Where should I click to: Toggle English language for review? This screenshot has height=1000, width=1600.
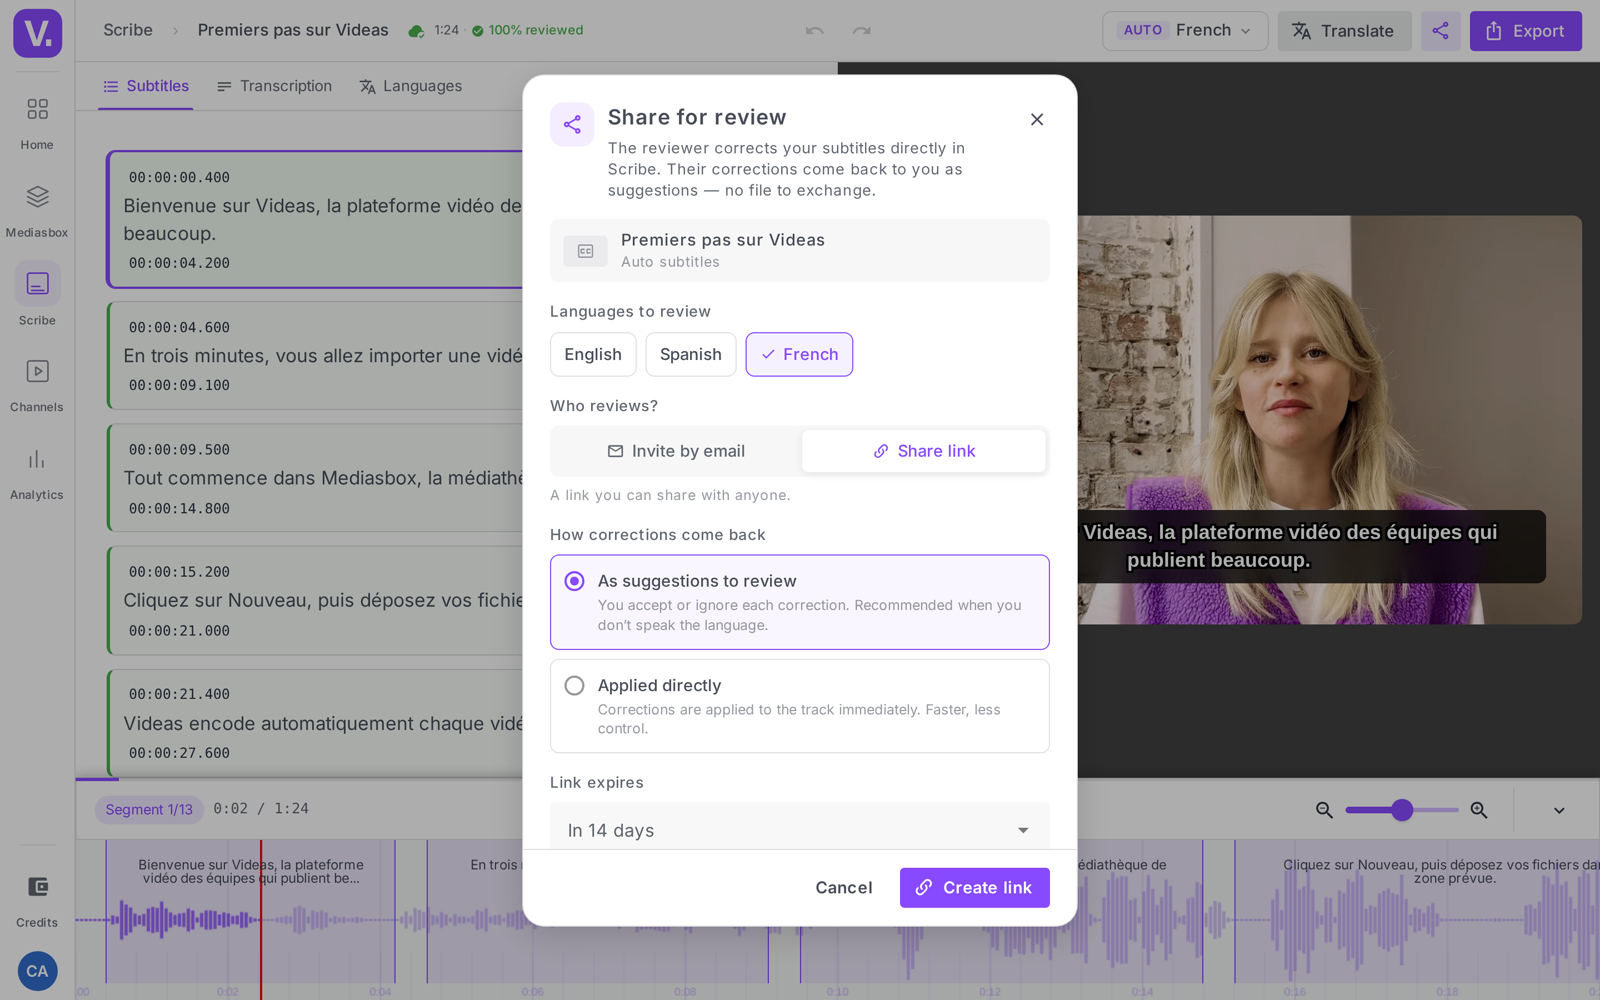(x=593, y=354)
